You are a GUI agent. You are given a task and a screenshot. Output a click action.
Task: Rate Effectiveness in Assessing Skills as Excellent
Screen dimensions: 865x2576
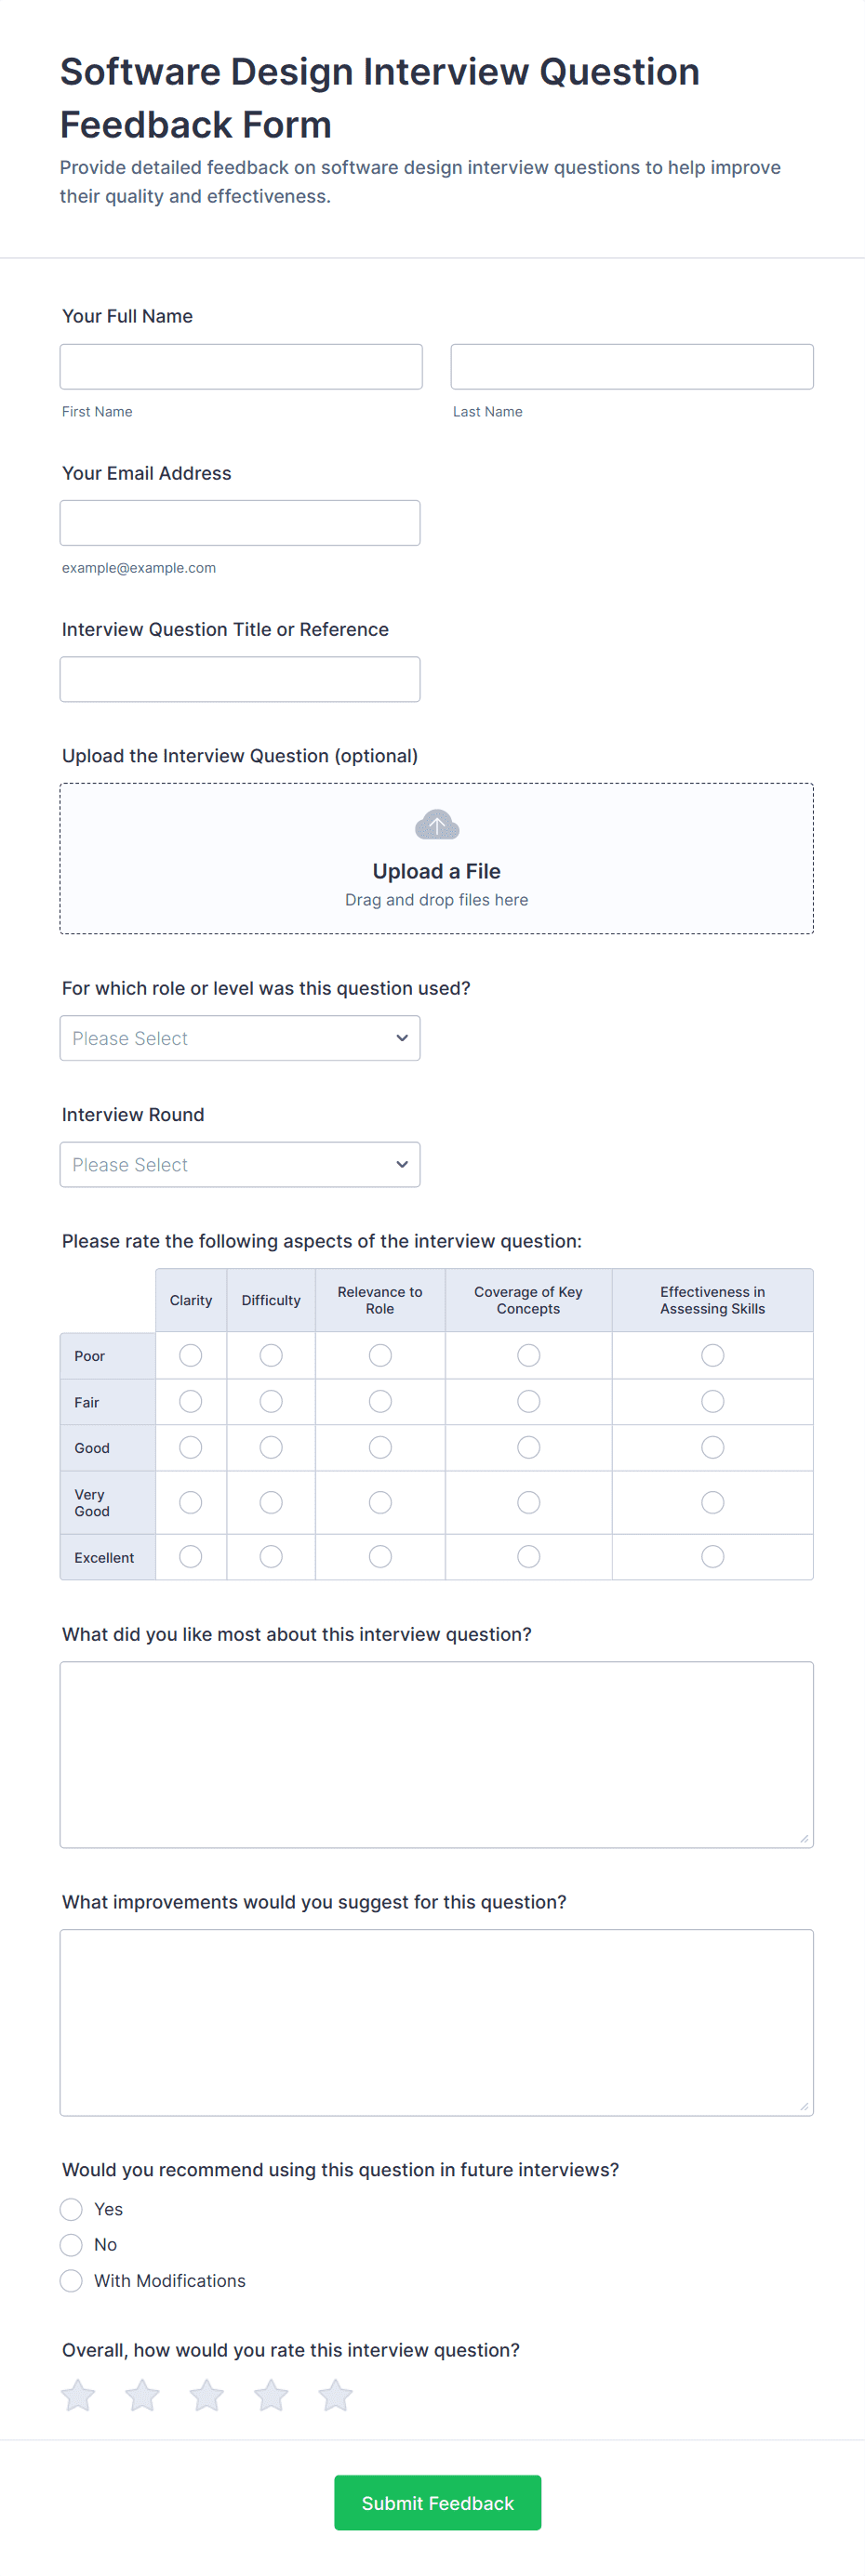[712, 1556]
